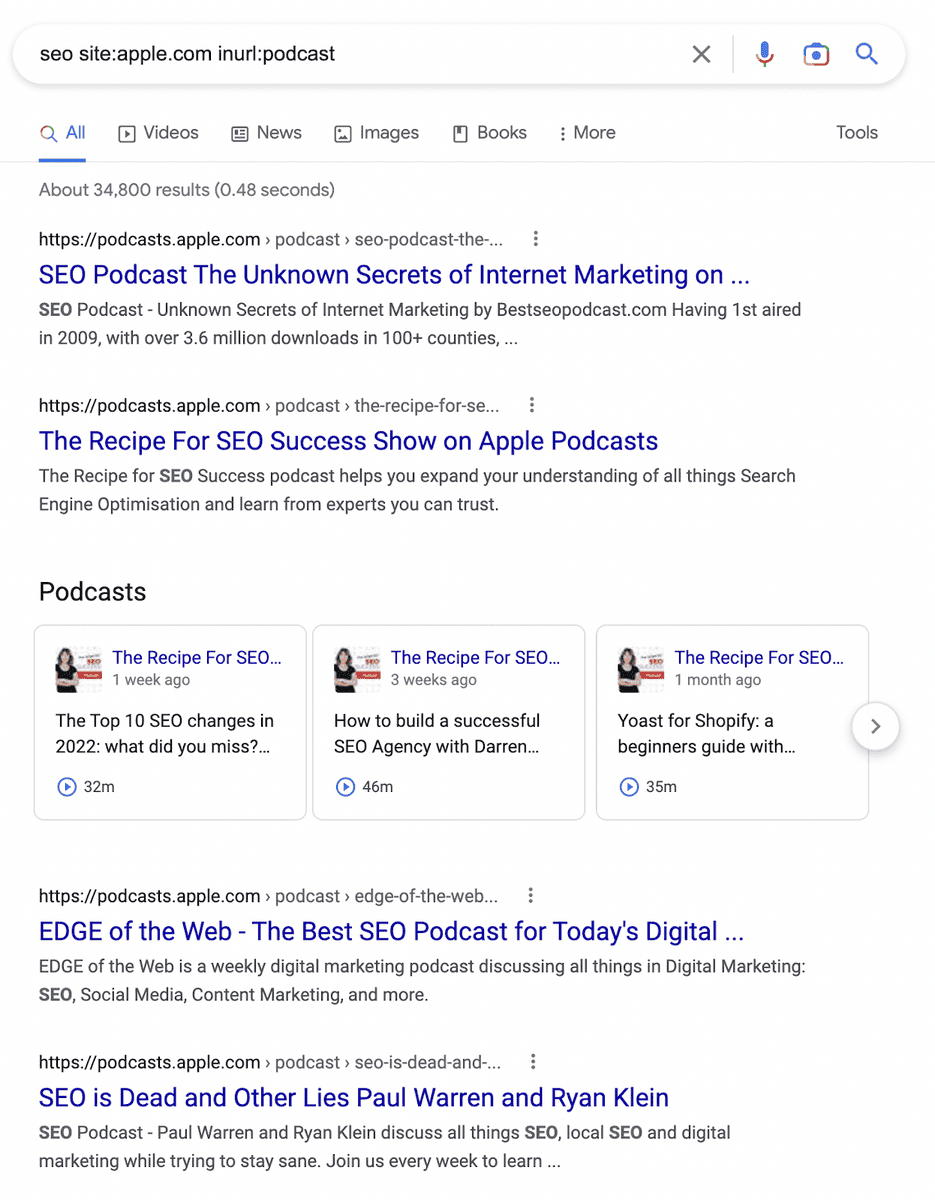Click podcast artwork on the 1 week ago card
Viewport: 935px width, 1200px height.
[x=79, y=669]
